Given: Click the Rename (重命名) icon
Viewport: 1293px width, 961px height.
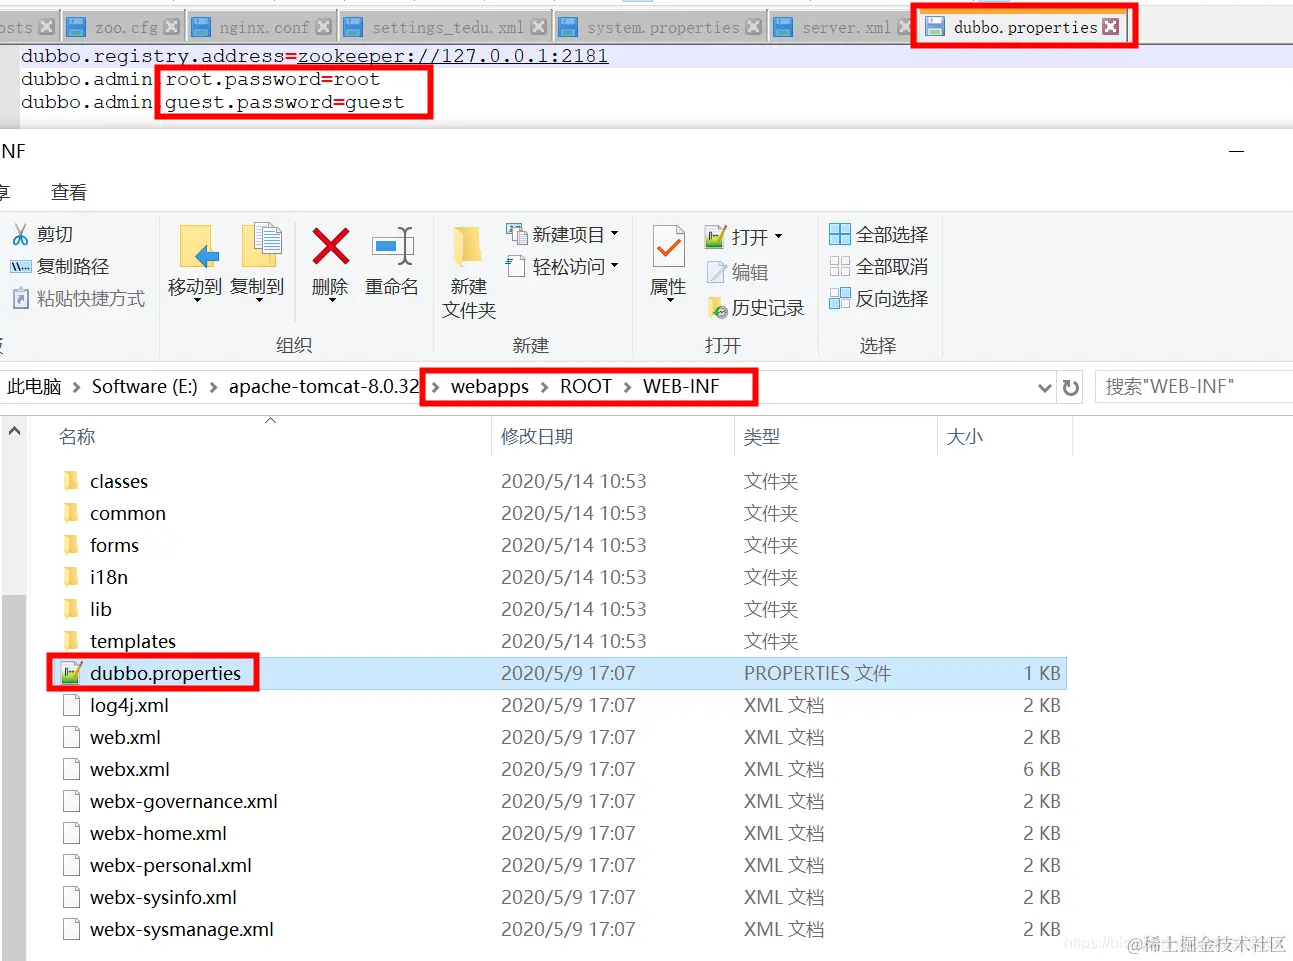Looking at the screenshot, I should (392, 246).
